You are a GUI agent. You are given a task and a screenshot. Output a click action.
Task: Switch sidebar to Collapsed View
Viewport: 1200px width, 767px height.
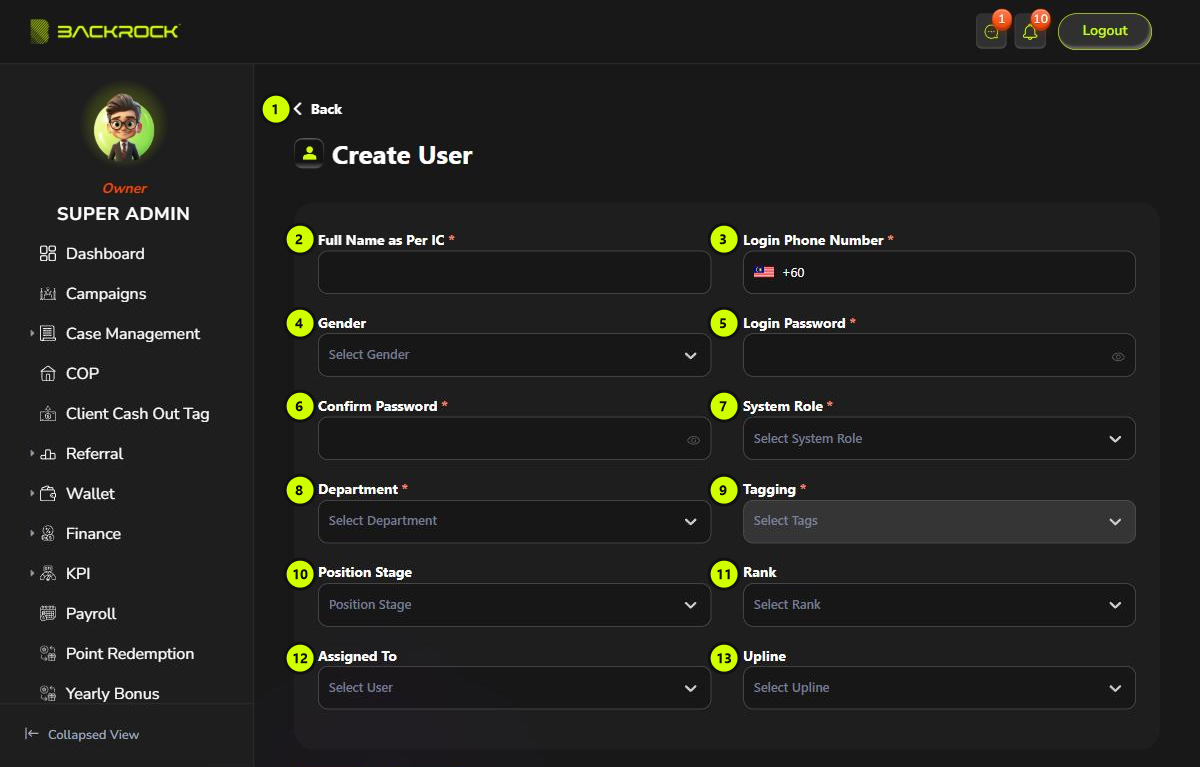point(82,734)
